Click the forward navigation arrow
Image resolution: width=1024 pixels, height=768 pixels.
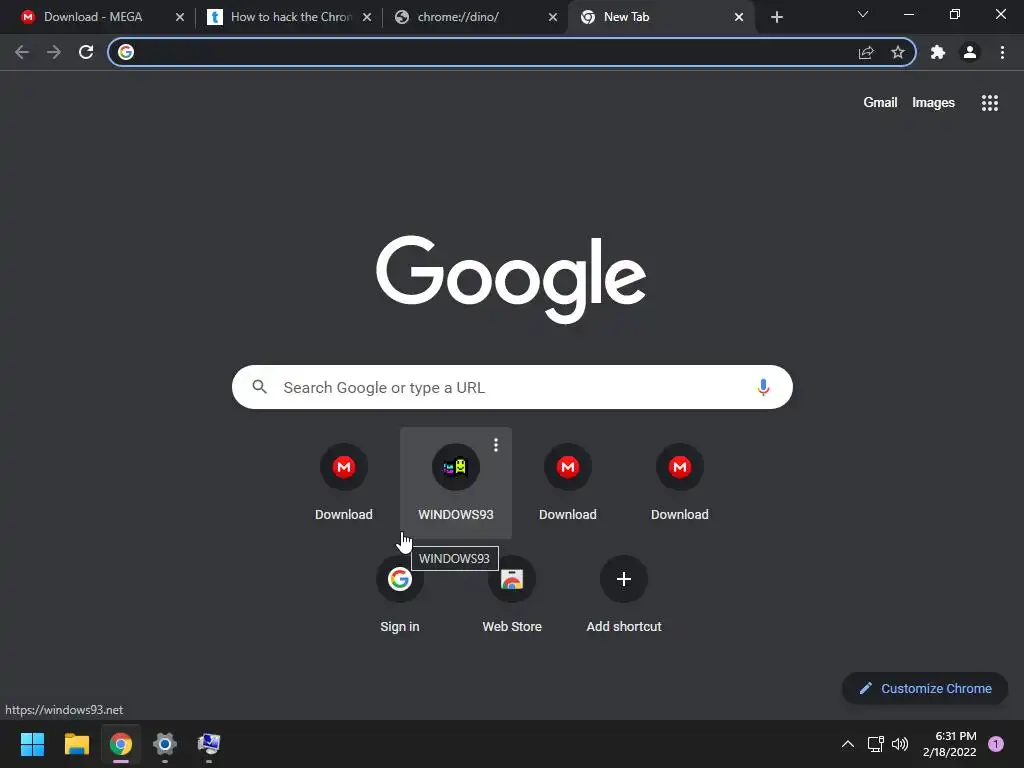coord(54,52)
